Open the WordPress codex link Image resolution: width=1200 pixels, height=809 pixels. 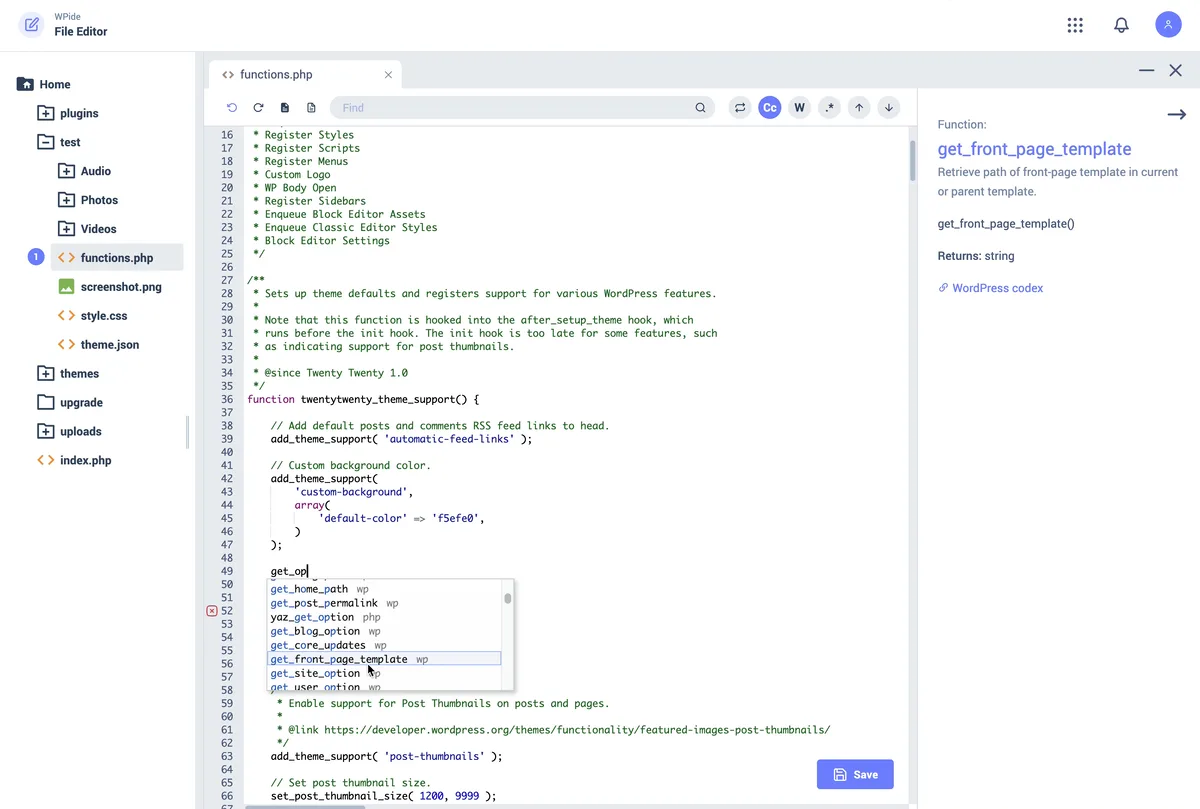coord(991,288)
